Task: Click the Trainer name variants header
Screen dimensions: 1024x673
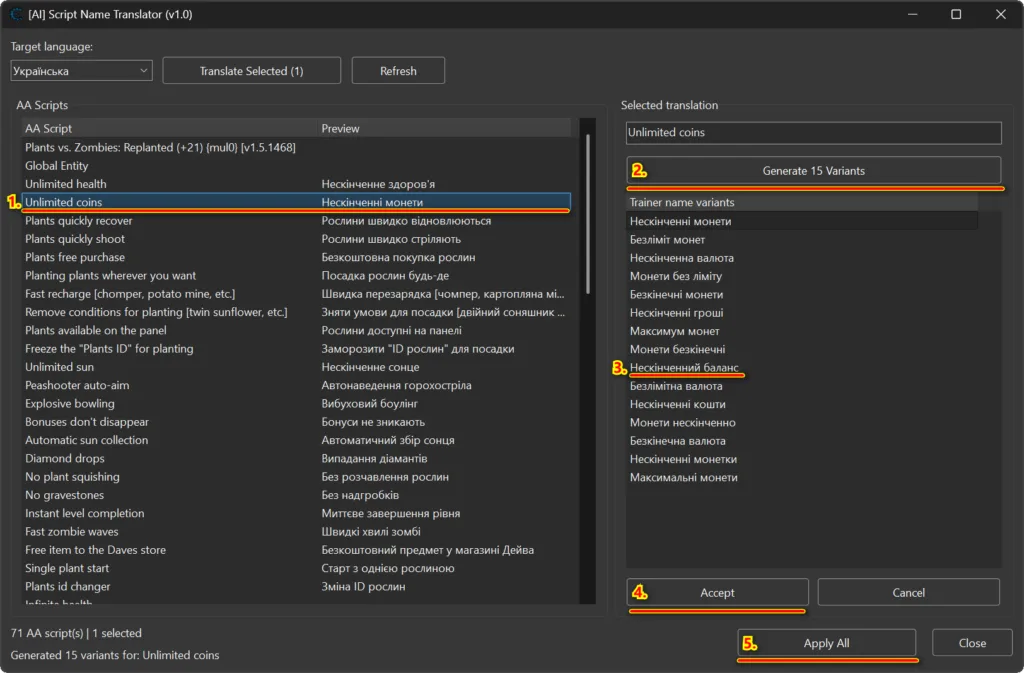Action: 802,202
